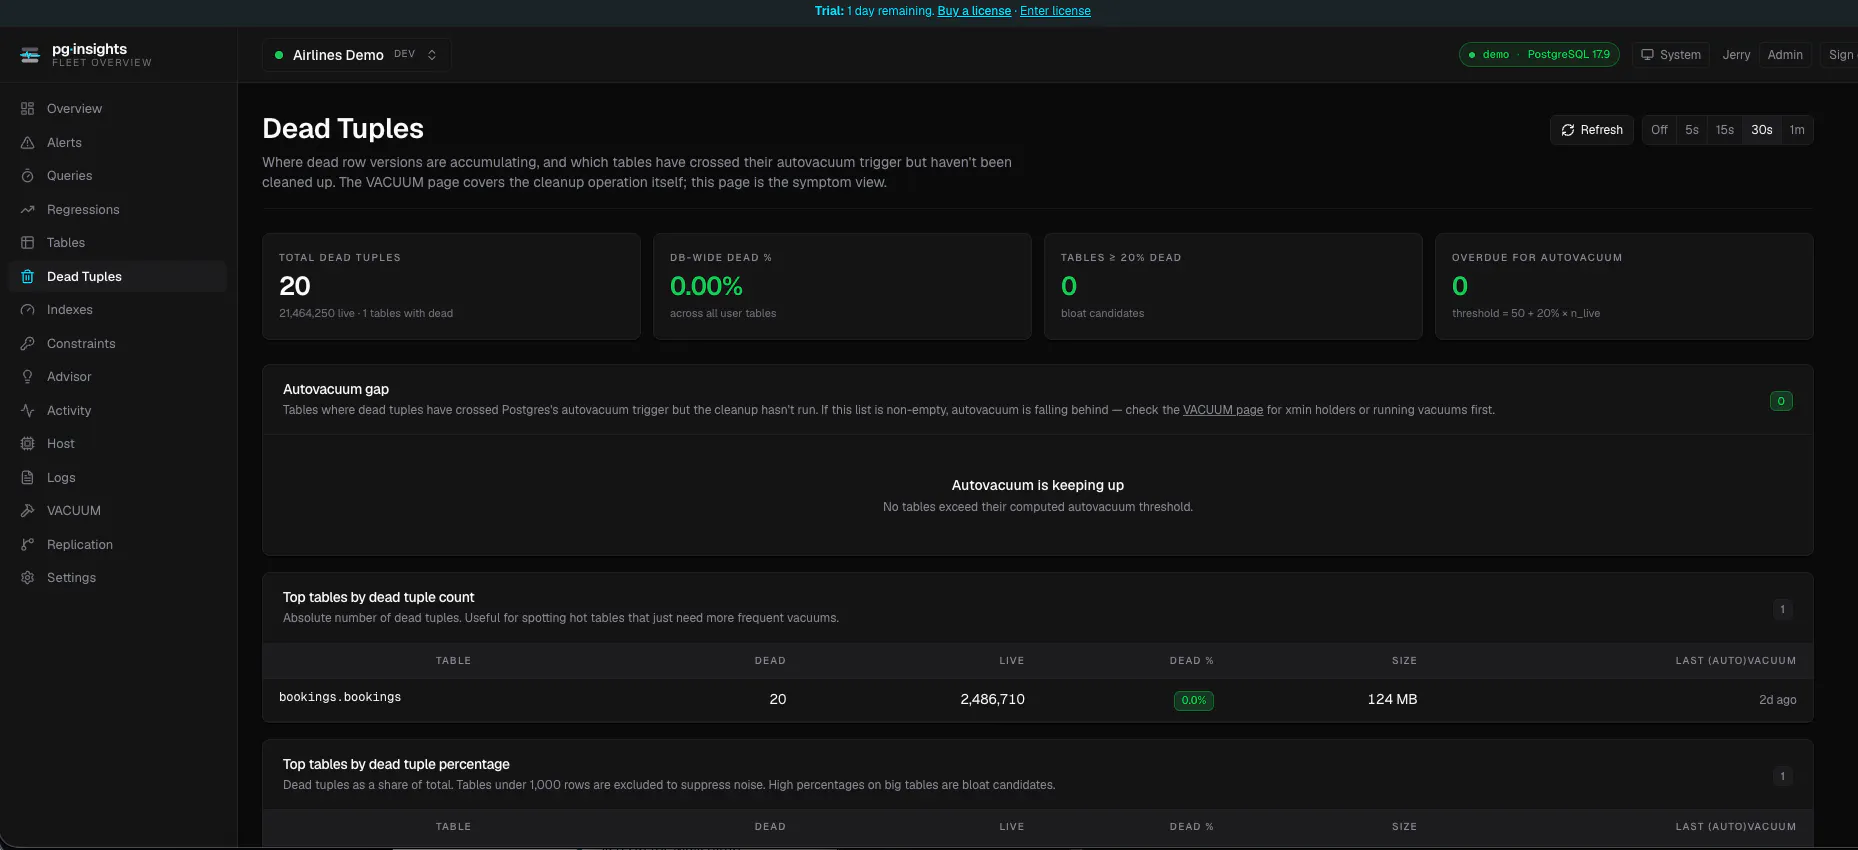Viewport: 1858px width, 850px height.
Task: Click the Regressions trend-line icon
Action: [x=27, y=210]
